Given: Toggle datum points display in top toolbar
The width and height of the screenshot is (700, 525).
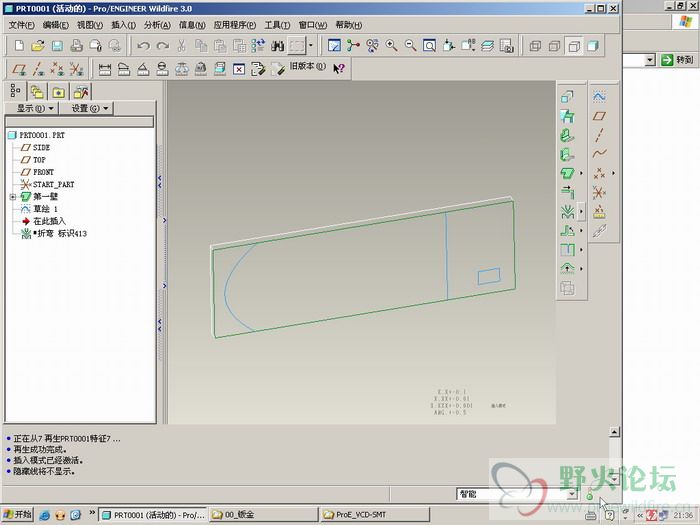Looking at the screenshot, I should click(x=55, y=69).
